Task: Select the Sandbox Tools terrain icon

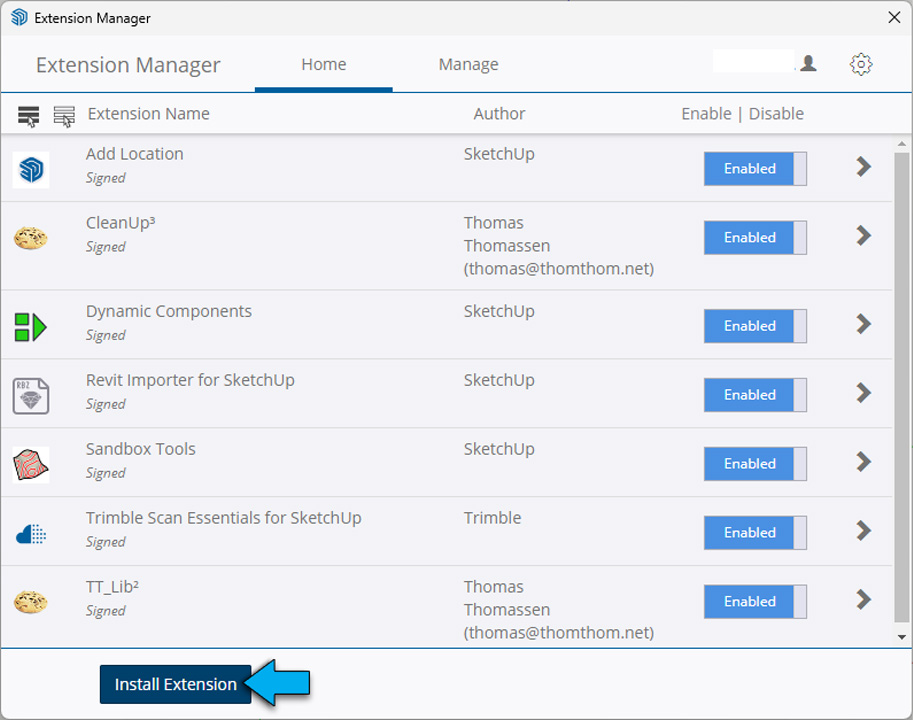Action: 31,464
